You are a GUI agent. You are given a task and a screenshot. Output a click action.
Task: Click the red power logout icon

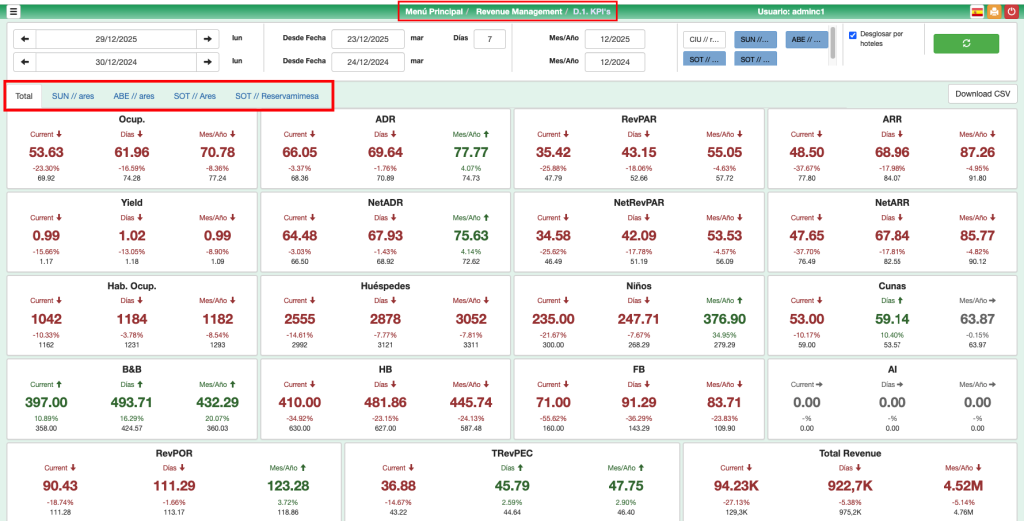tap(1010, 11)
